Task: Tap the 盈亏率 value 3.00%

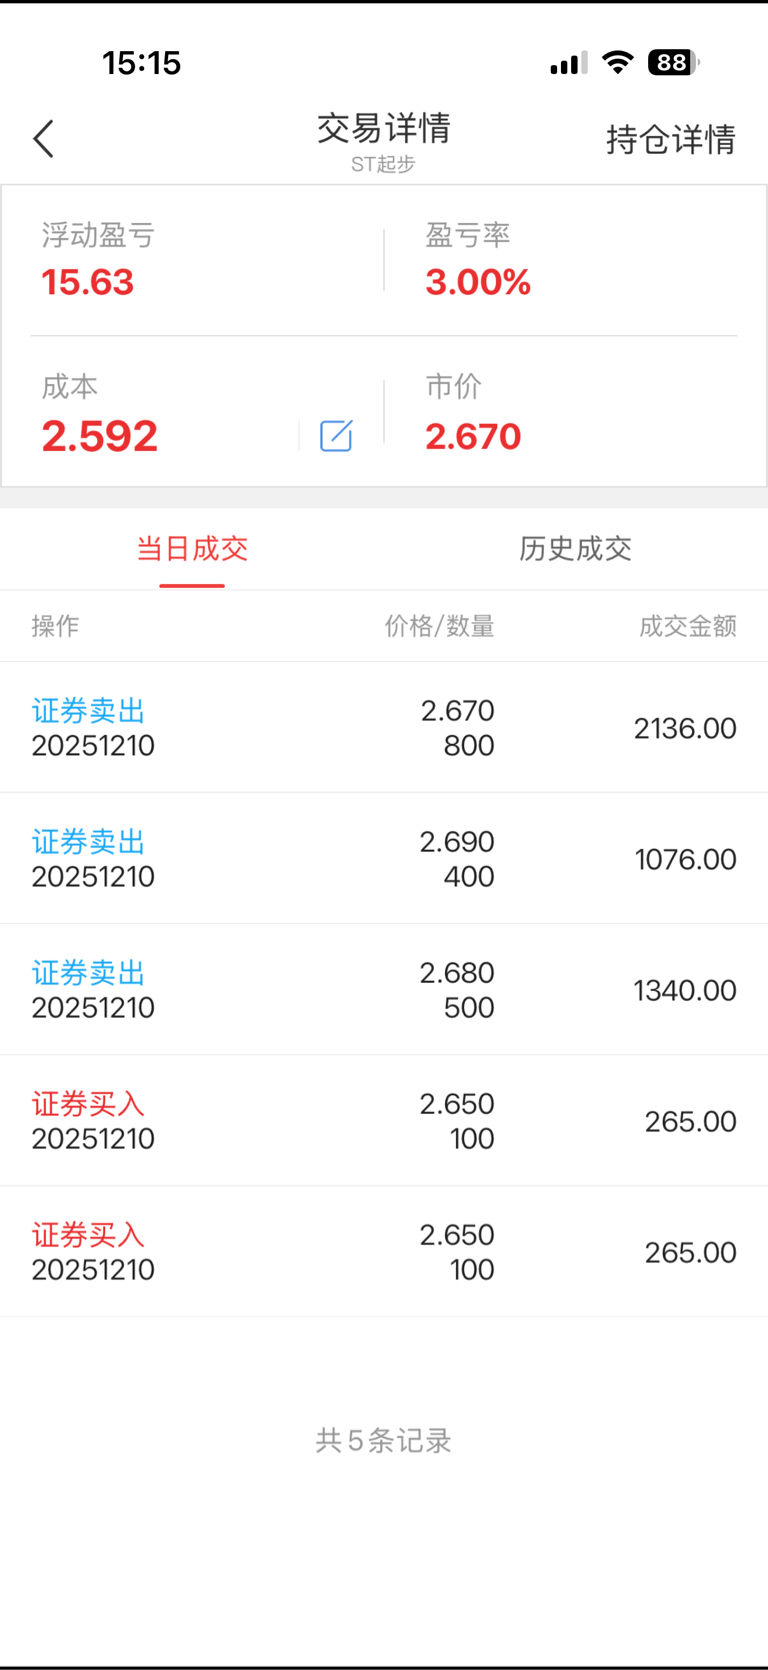Action: pyautogui.click(x=478, y=282)
